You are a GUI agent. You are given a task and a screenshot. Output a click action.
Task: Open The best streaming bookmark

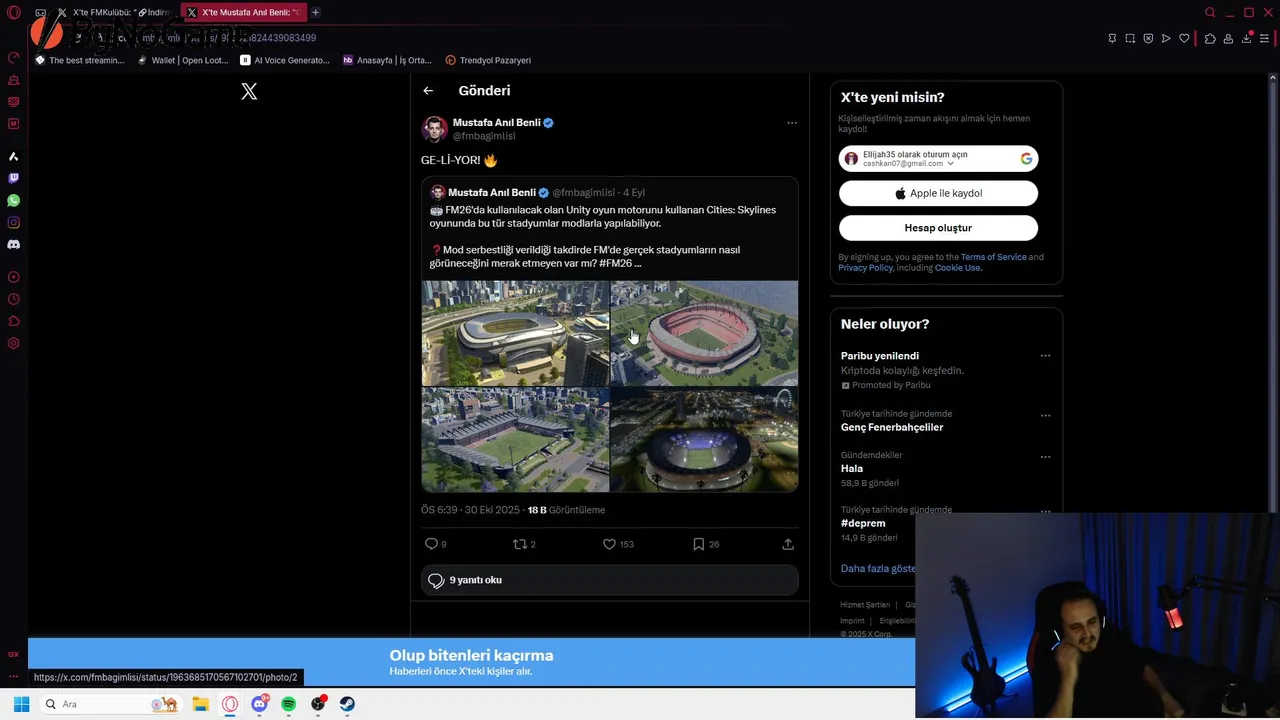point(80,60)
